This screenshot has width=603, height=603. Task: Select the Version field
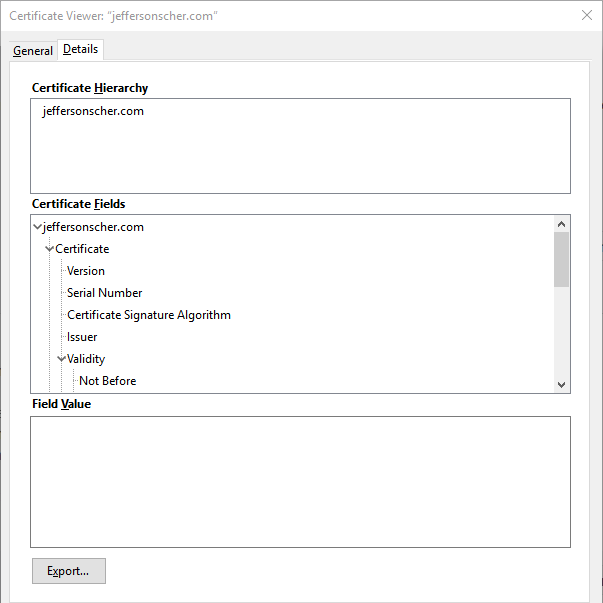click(86, 271)
